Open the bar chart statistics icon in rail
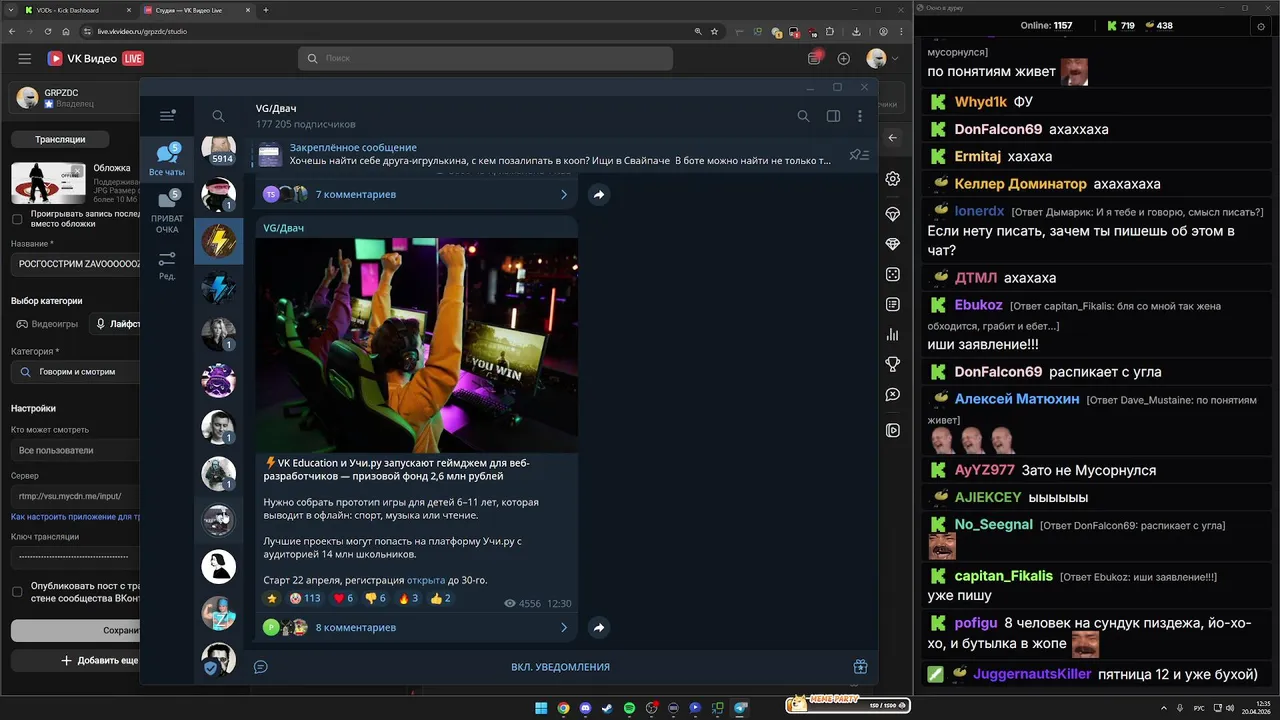 (x=893, y=334)
